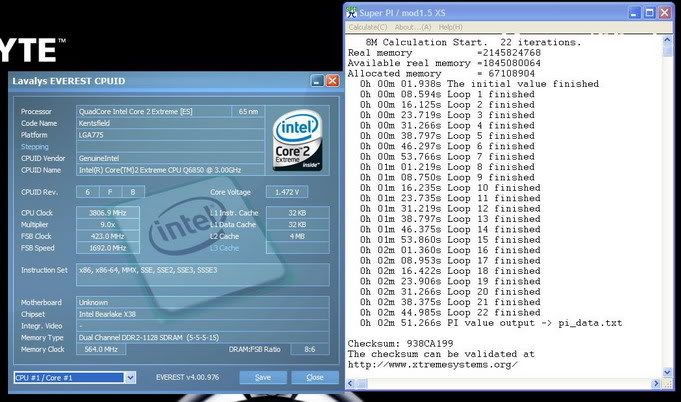681x402 pixels.
Task: Click the 423.0 MHz FSB clock value
Action: pyautogui.click(x=108, y=236)
